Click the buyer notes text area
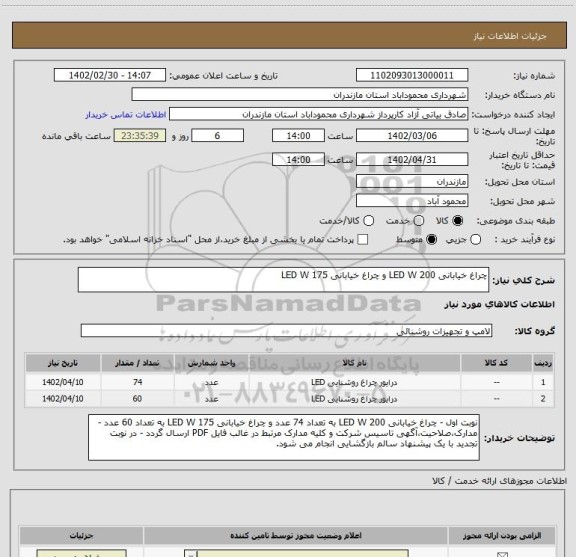Screen dimensions: 576x557 click(x=284, y=437)
